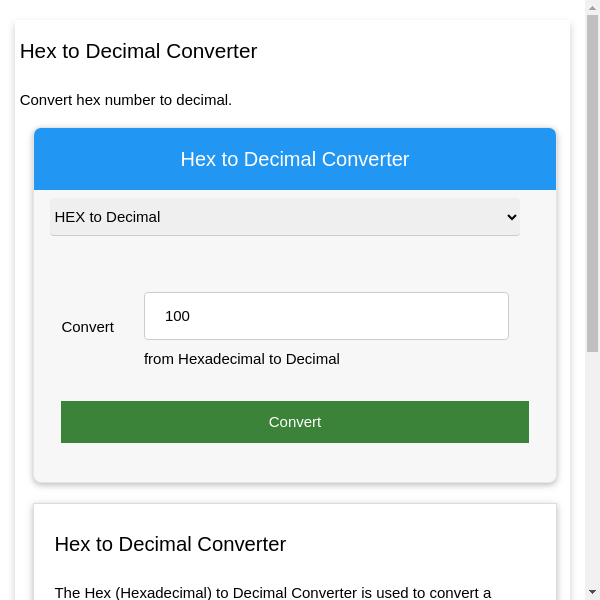Click the word Convert on the green button
Viewport: 600px width, 600px height.
[x=295, y=422]
